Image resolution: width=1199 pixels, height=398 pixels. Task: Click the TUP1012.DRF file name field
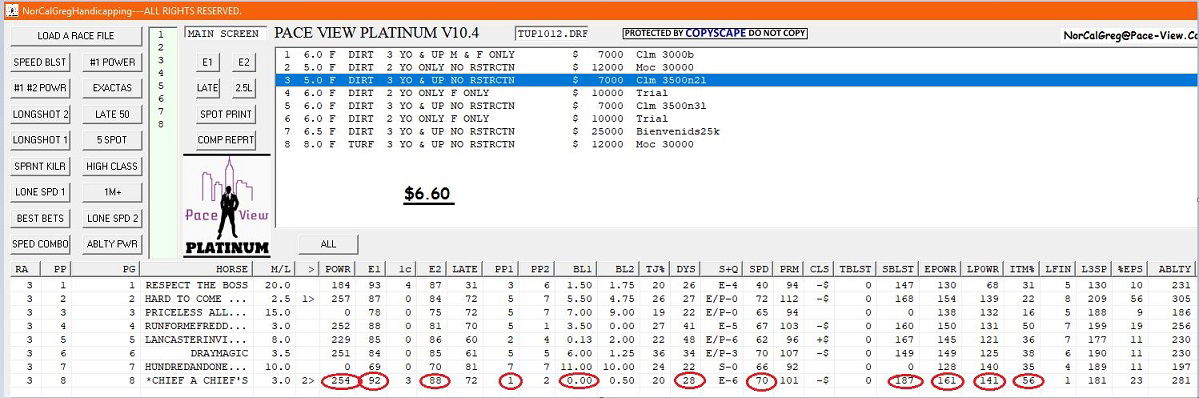(551, 34)
